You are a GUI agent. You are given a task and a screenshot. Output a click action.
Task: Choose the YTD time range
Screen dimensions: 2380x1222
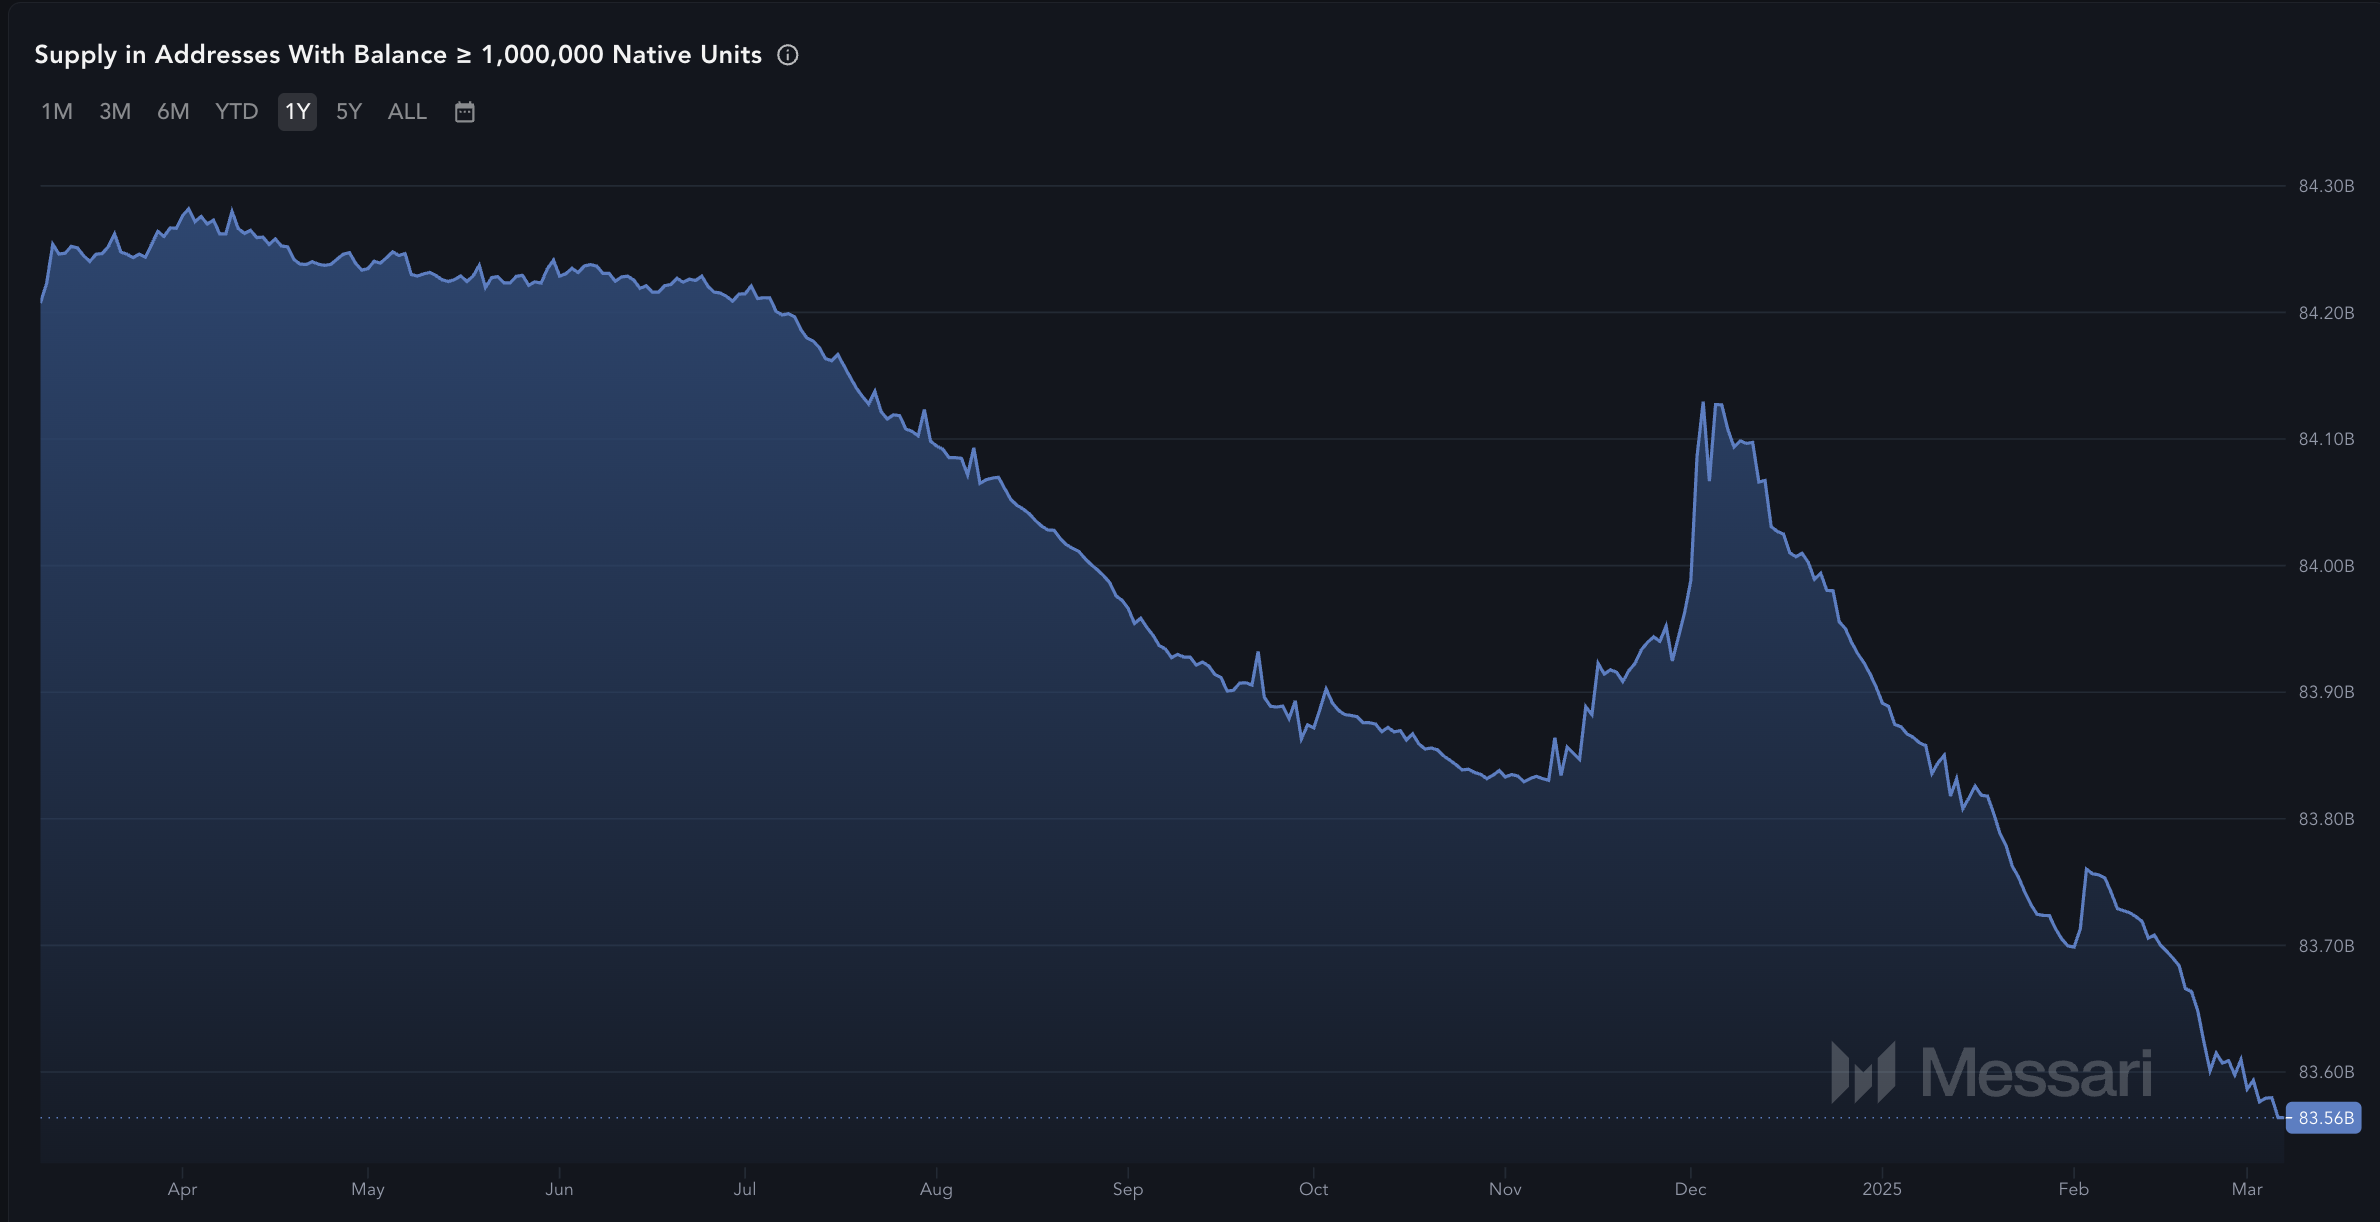[236, 112]
